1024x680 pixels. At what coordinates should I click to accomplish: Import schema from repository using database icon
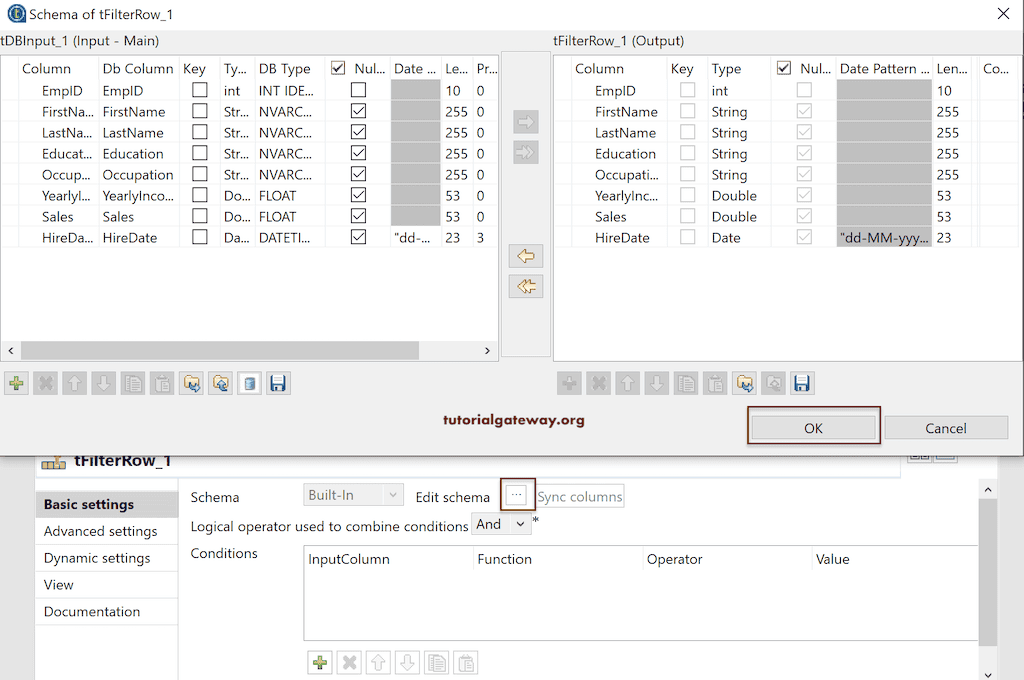pos(249,383)
